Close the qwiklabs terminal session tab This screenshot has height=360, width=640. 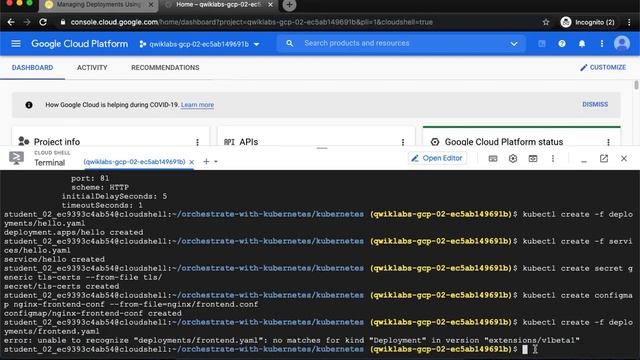click(191, 162)
